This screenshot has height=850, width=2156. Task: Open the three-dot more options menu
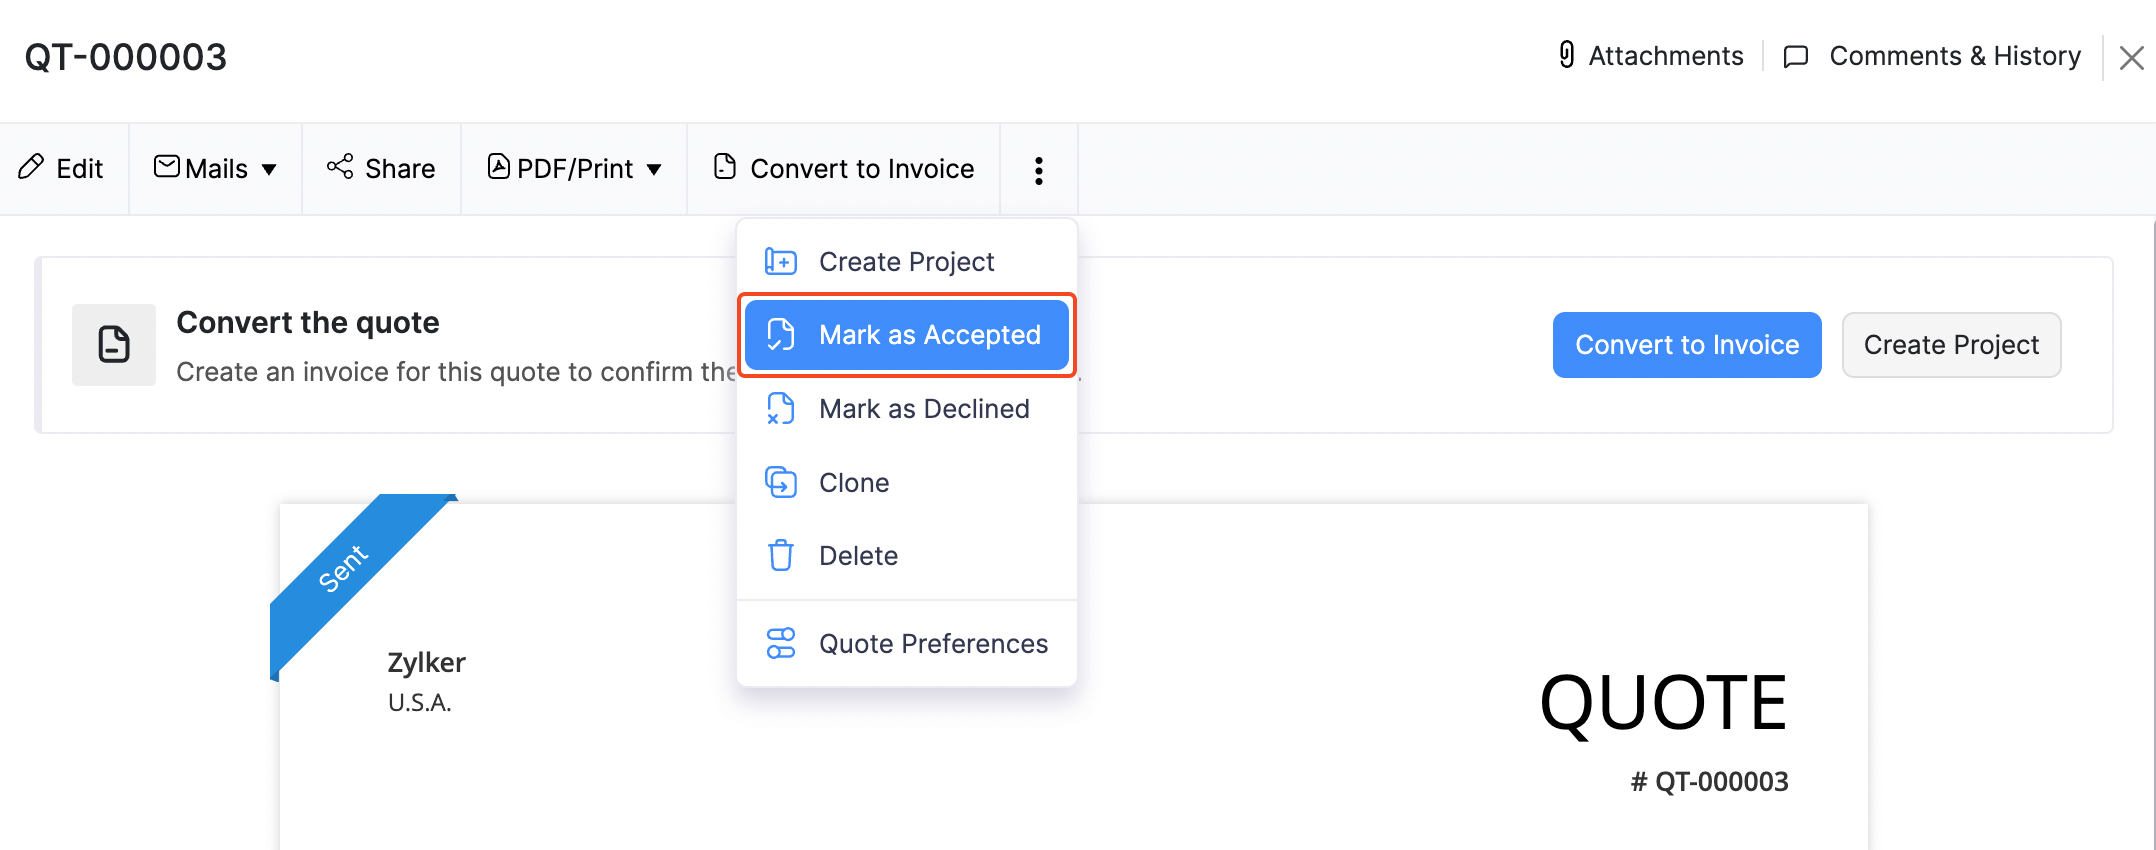click(1039, 170)
